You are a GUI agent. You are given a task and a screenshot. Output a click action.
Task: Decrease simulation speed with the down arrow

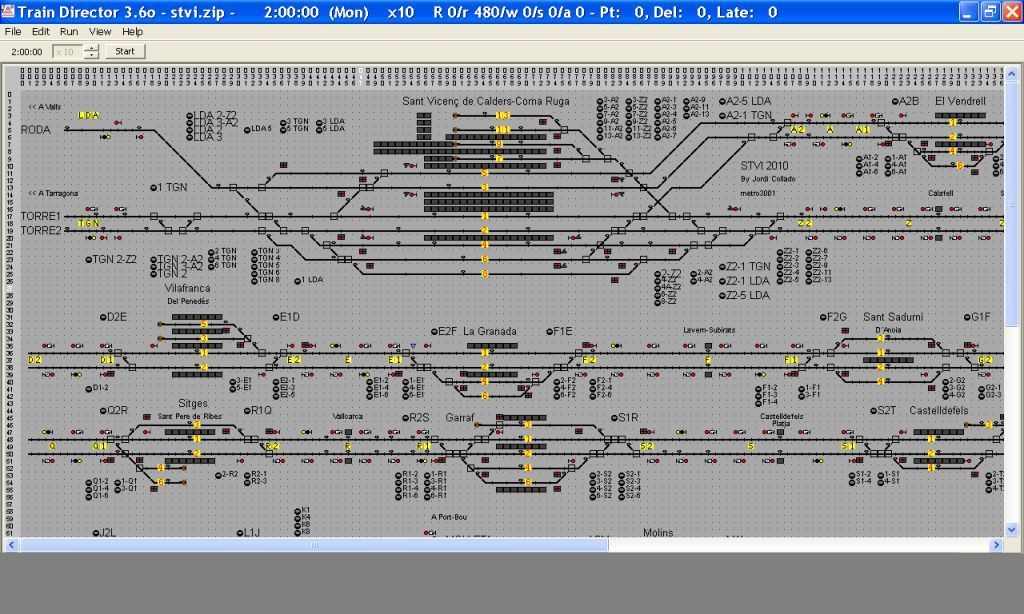(x=92, y=55)
